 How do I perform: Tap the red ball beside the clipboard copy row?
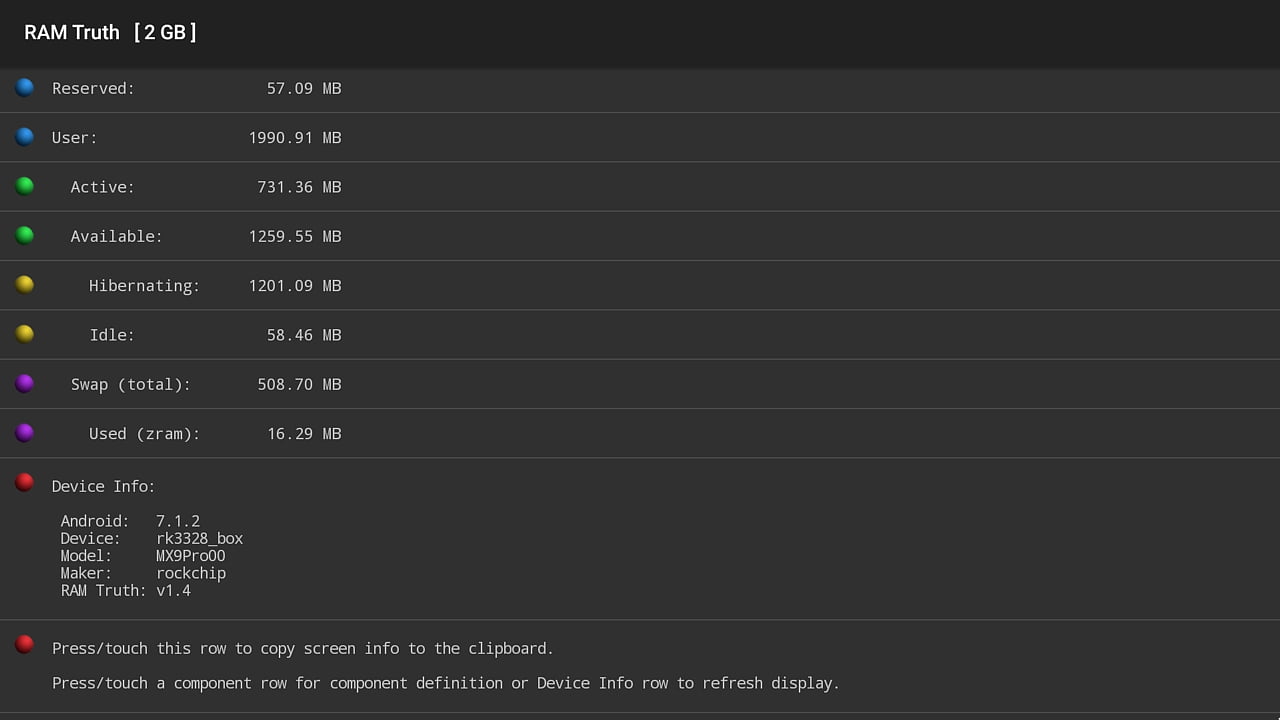click(x=25, y=645)
